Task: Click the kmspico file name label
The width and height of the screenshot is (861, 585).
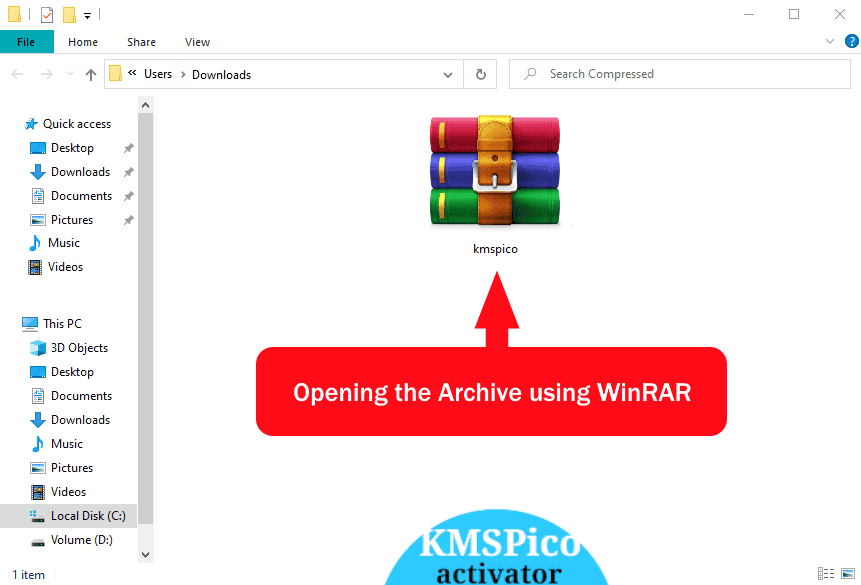Action: (x=495, y=249)
